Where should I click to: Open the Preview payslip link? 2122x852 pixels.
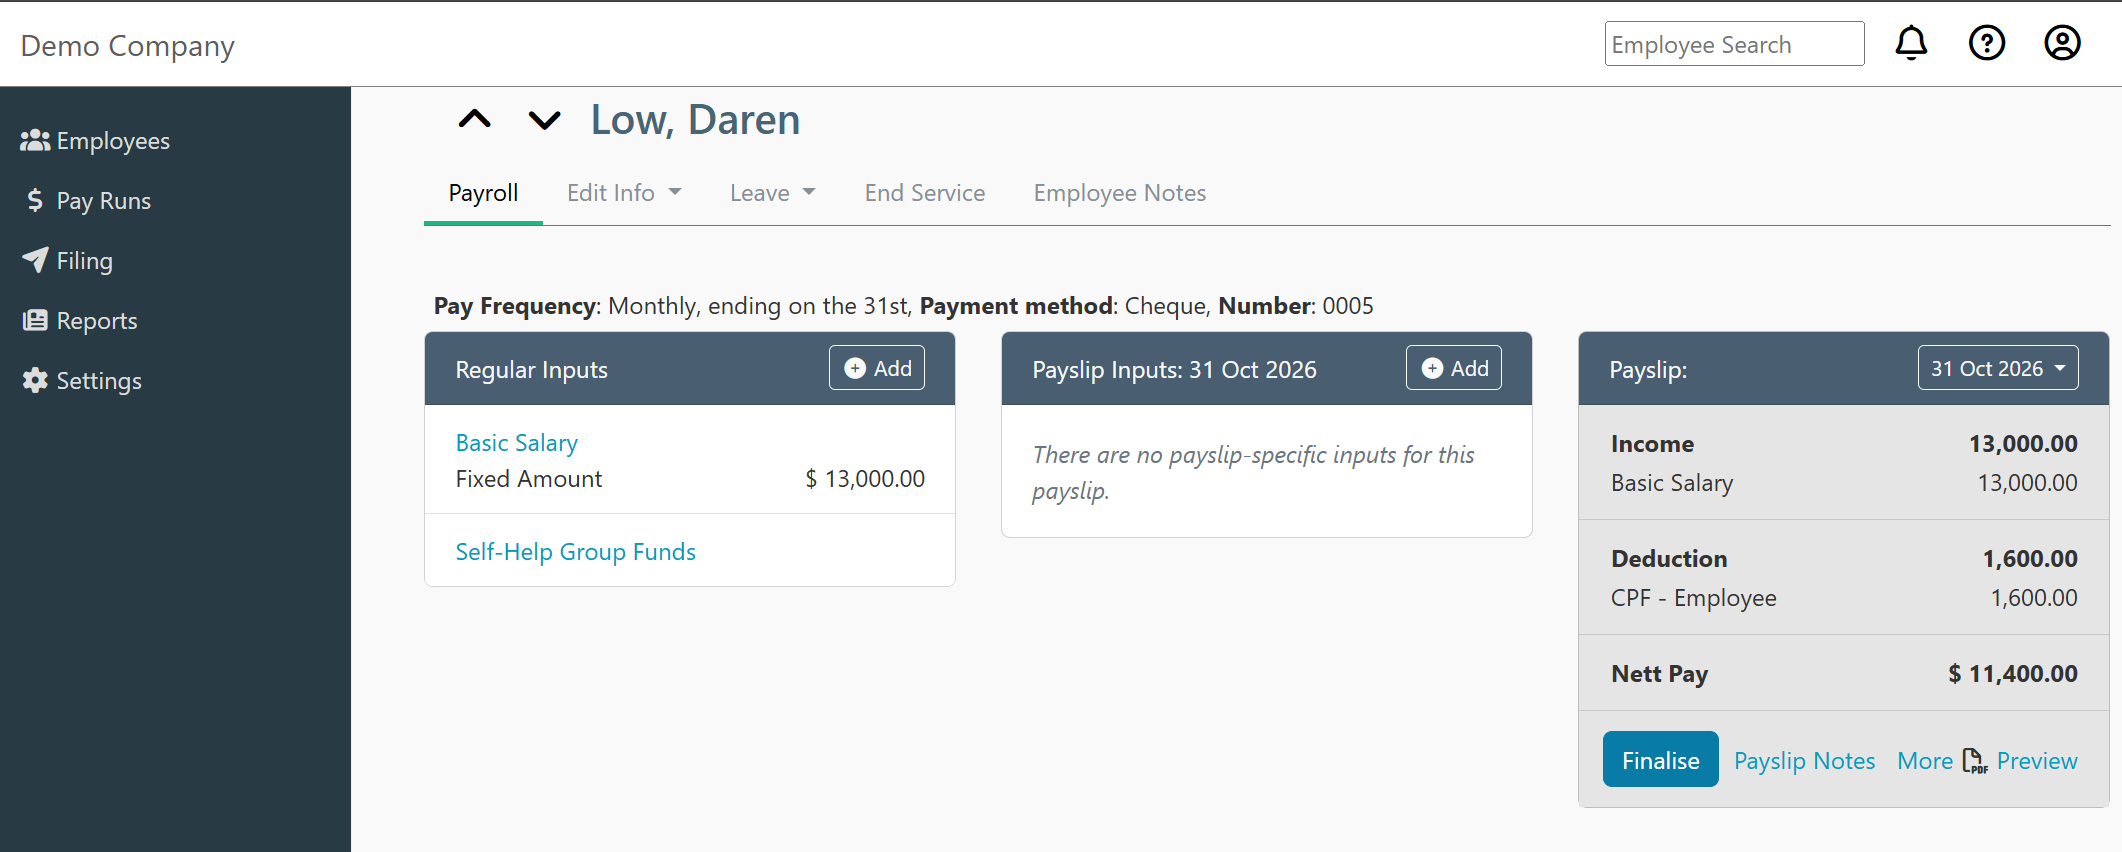point(2037,761)
